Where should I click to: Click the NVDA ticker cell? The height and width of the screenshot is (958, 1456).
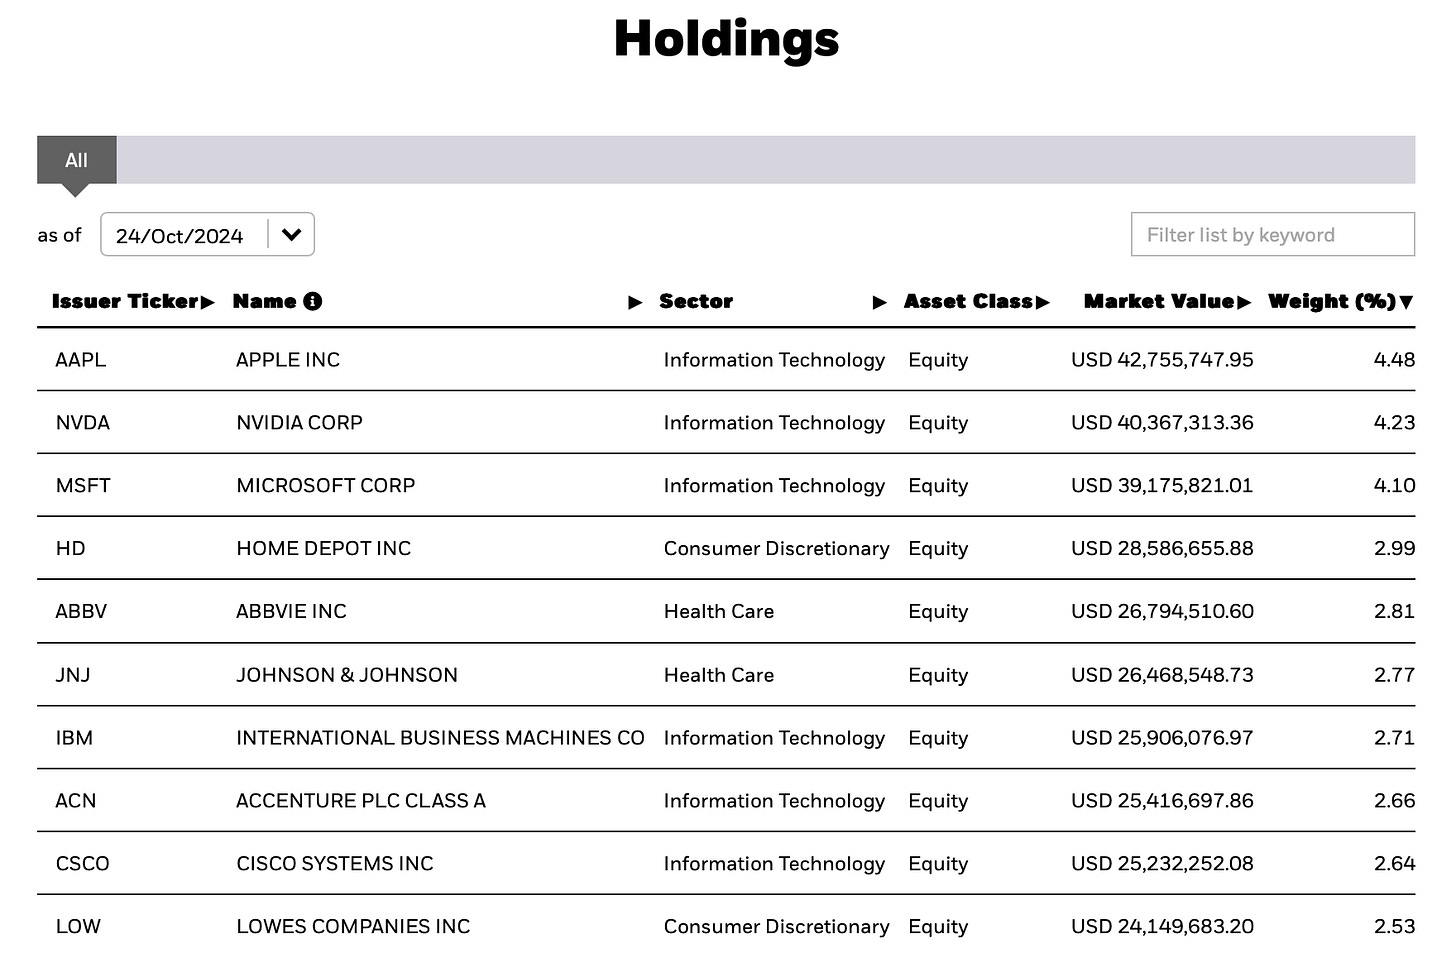tap(83, 423)
